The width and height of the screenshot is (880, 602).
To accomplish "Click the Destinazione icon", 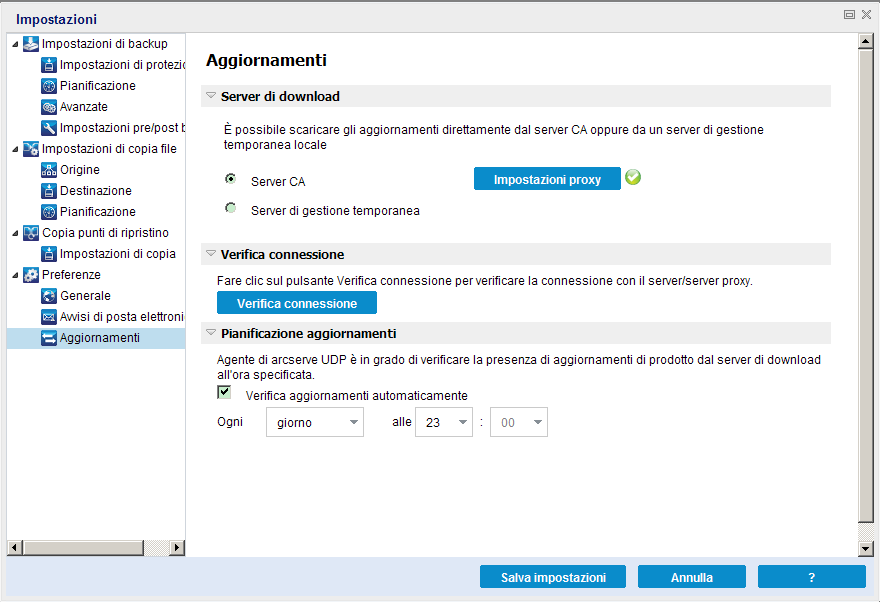I will [49, 191].
